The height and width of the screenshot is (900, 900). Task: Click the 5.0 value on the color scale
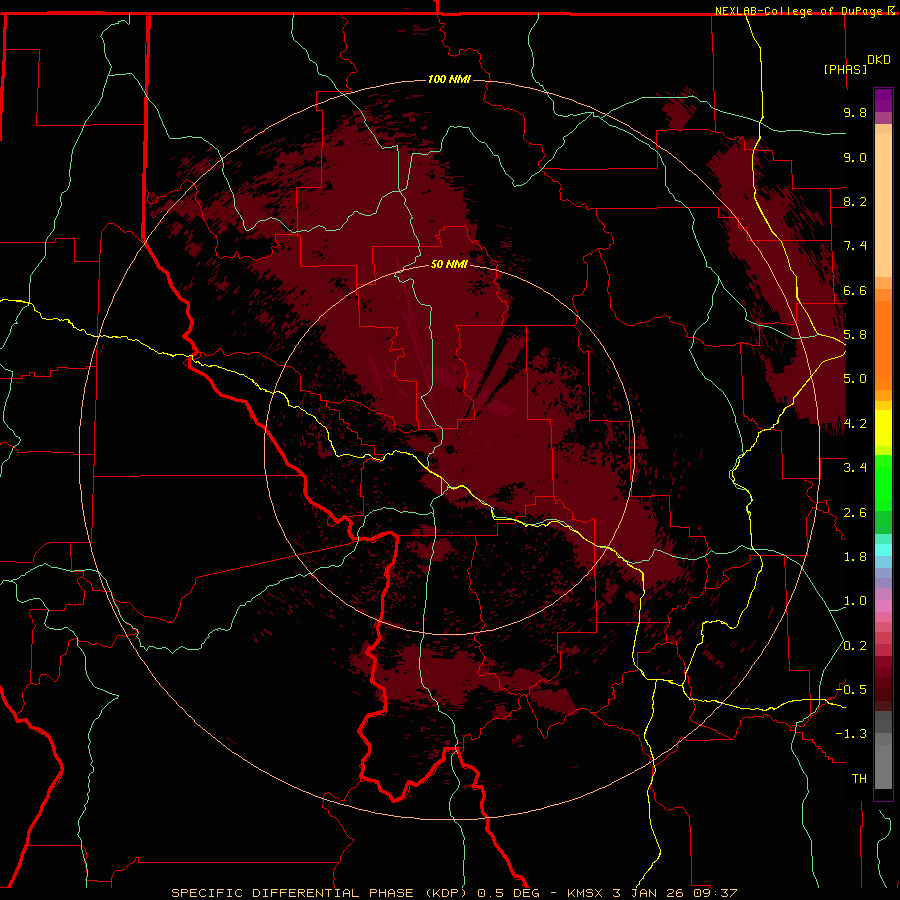(855, 379)
